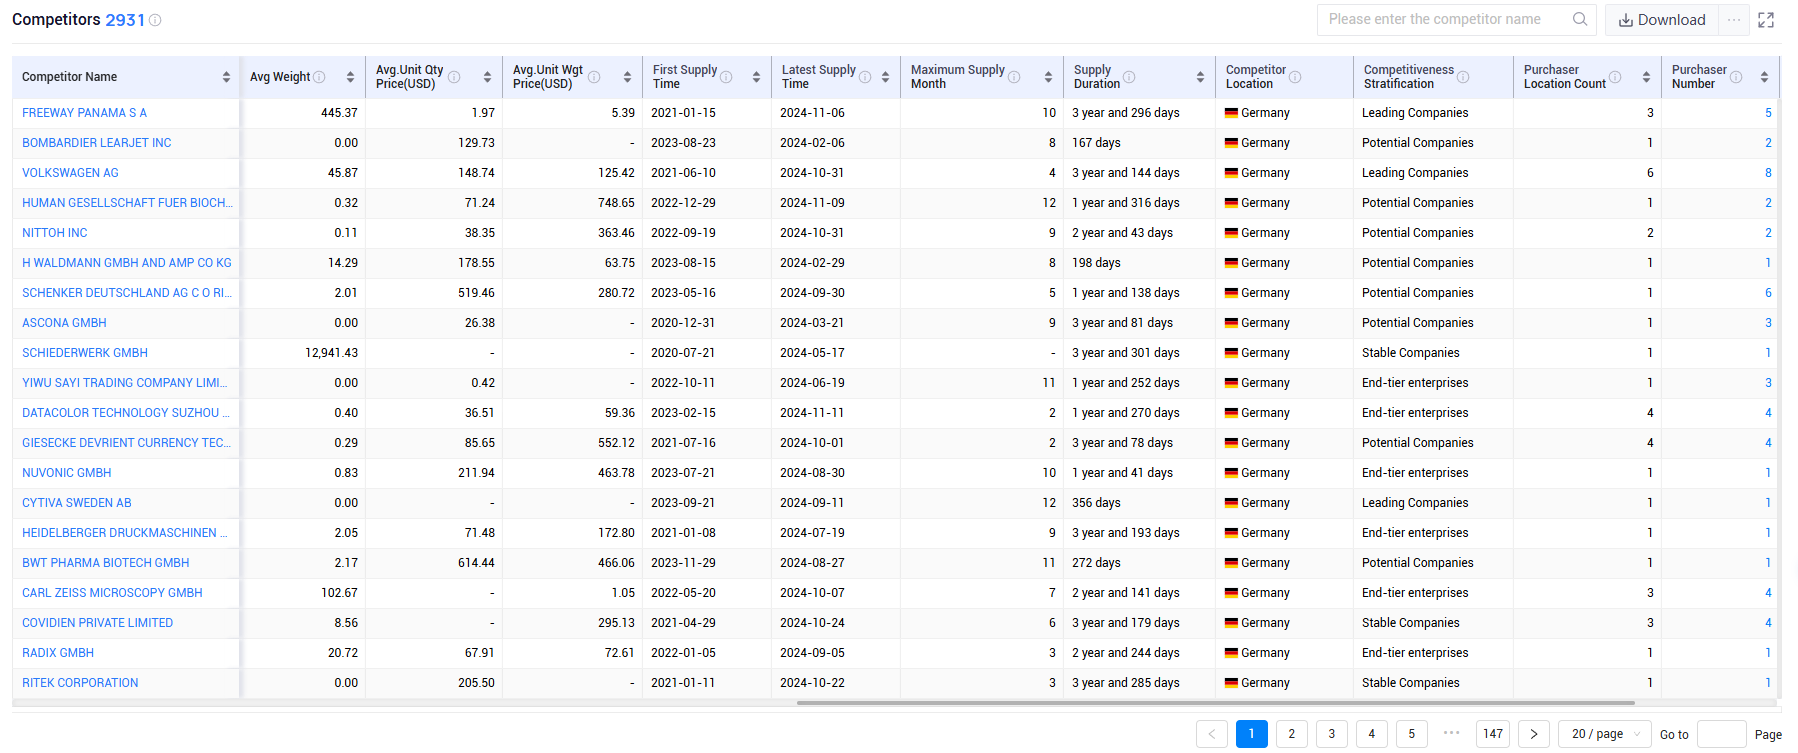Select the 748.65 unit weight price cell
The image size is (1798, 753).
pos(616,203)
